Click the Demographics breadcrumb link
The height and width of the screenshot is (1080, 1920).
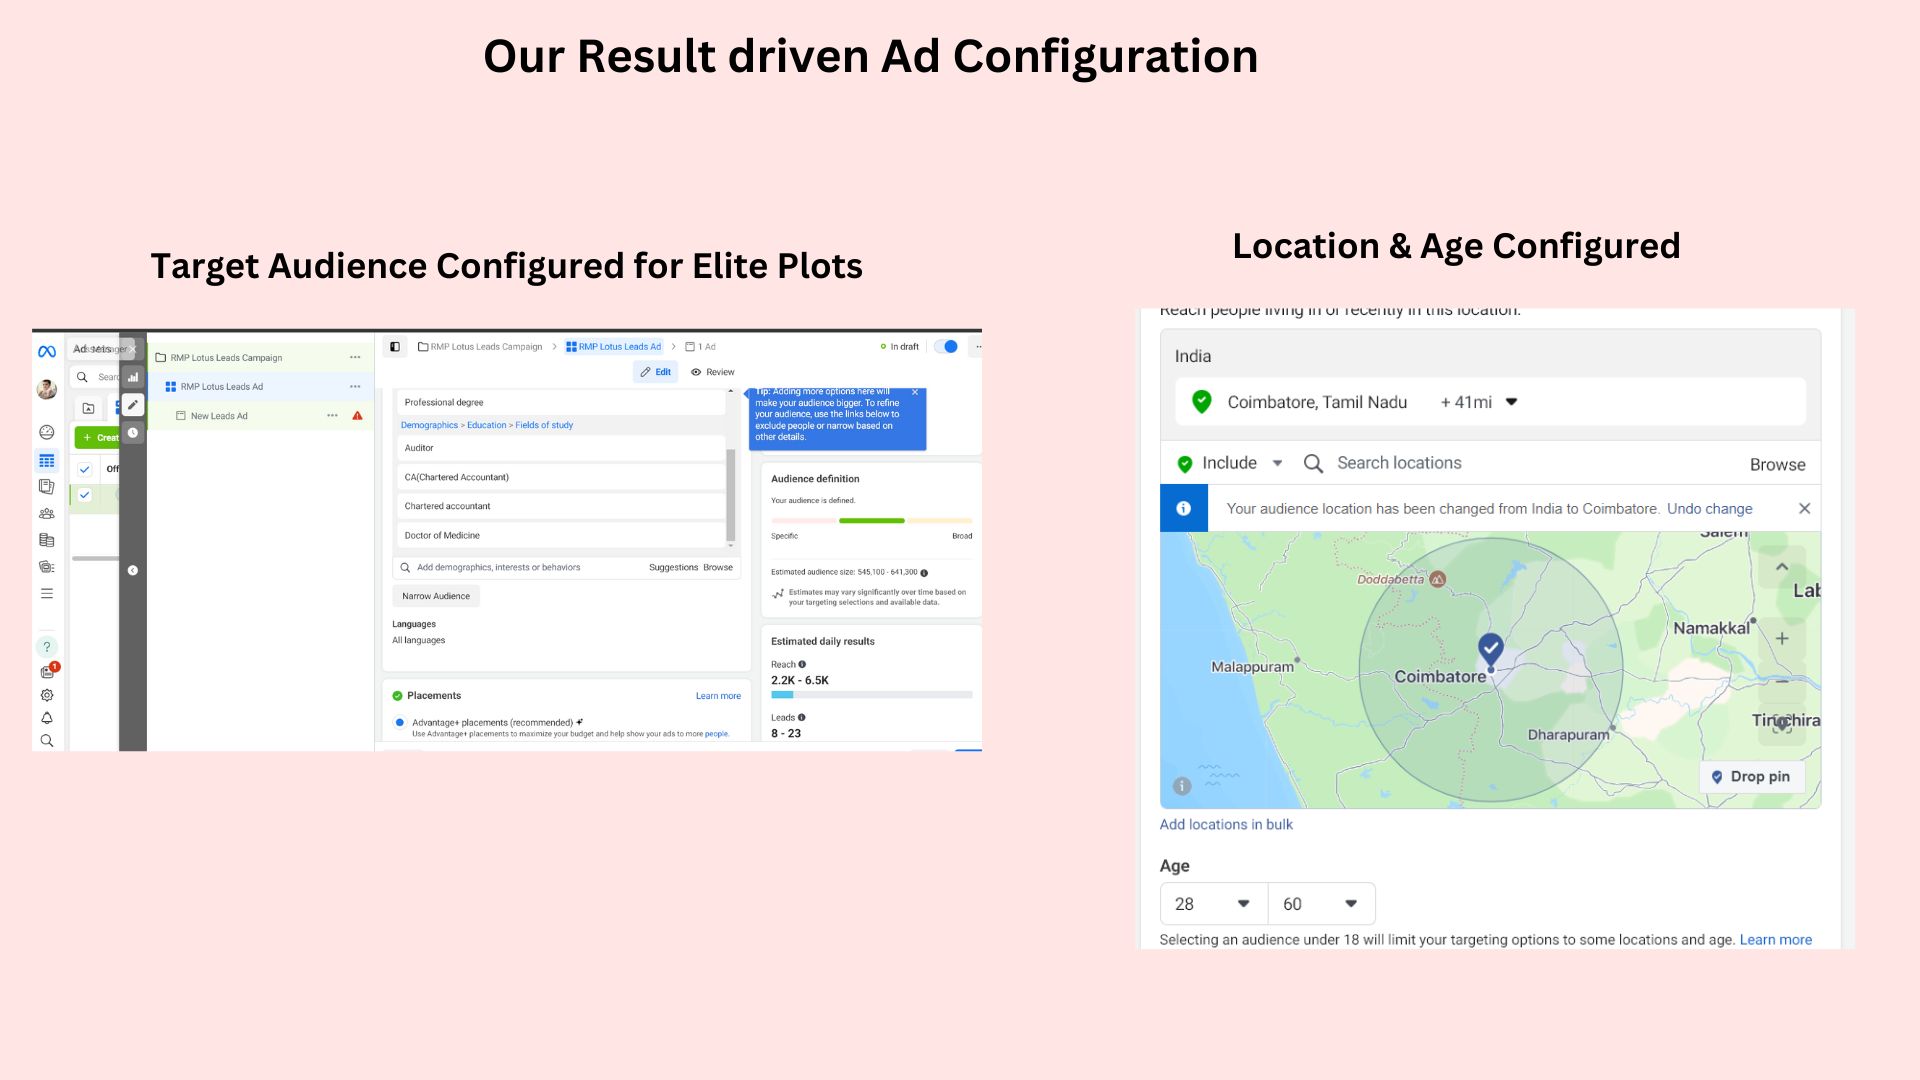tap(429, 425)
